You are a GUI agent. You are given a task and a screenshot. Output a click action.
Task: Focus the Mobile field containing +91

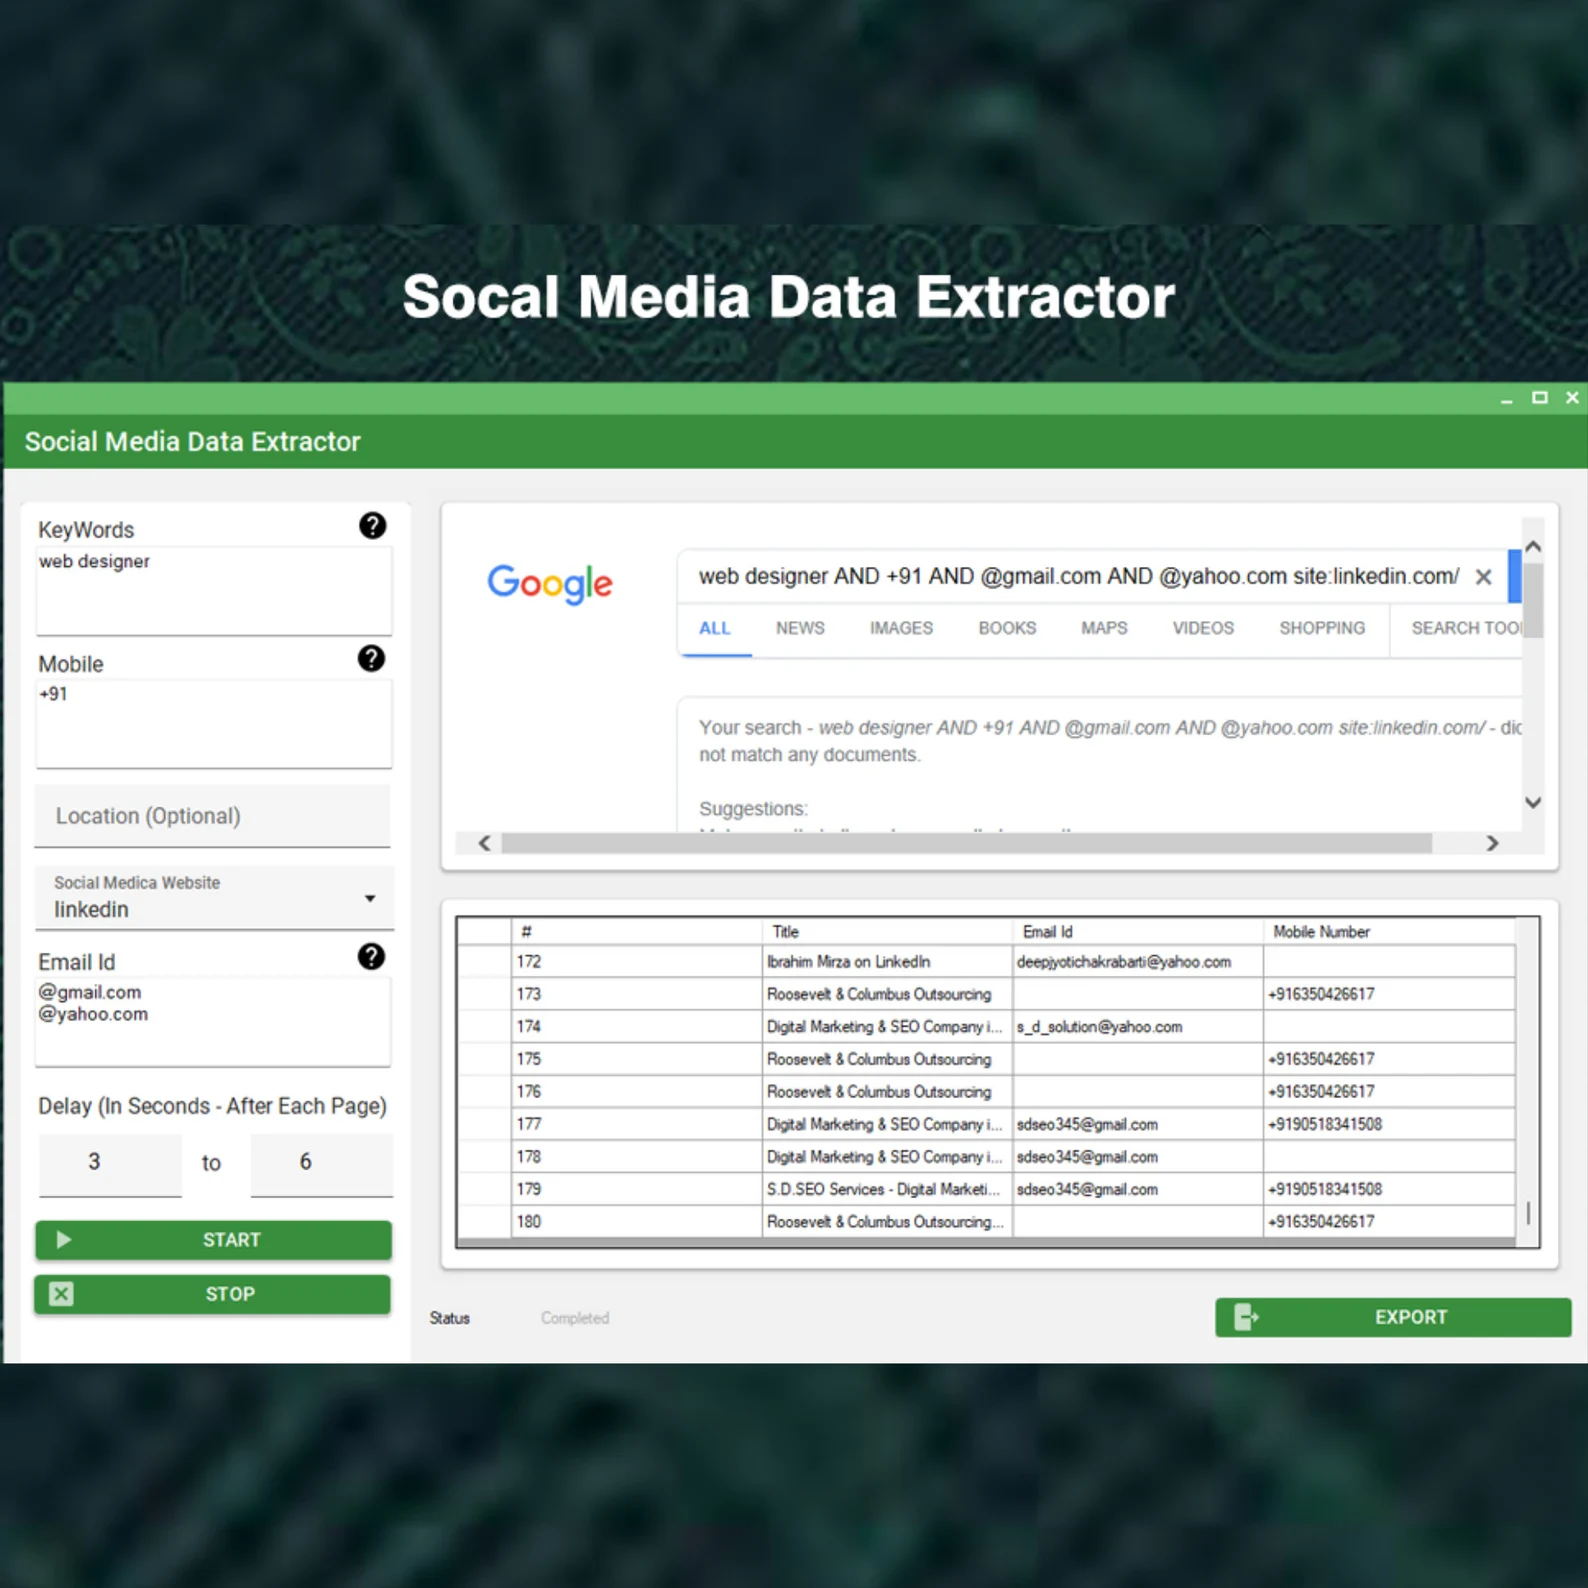(214, 724)
